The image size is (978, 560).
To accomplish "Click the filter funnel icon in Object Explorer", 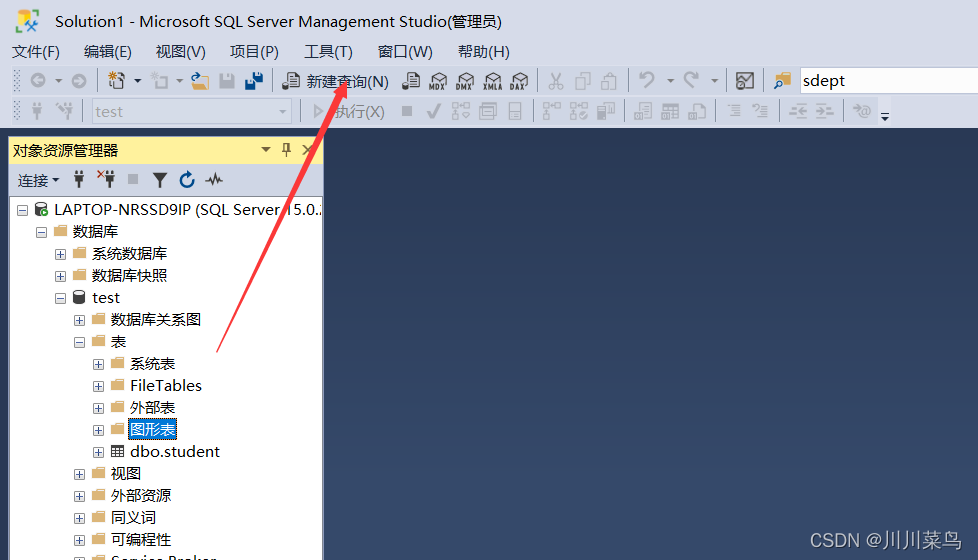I will tap(159, 180).
